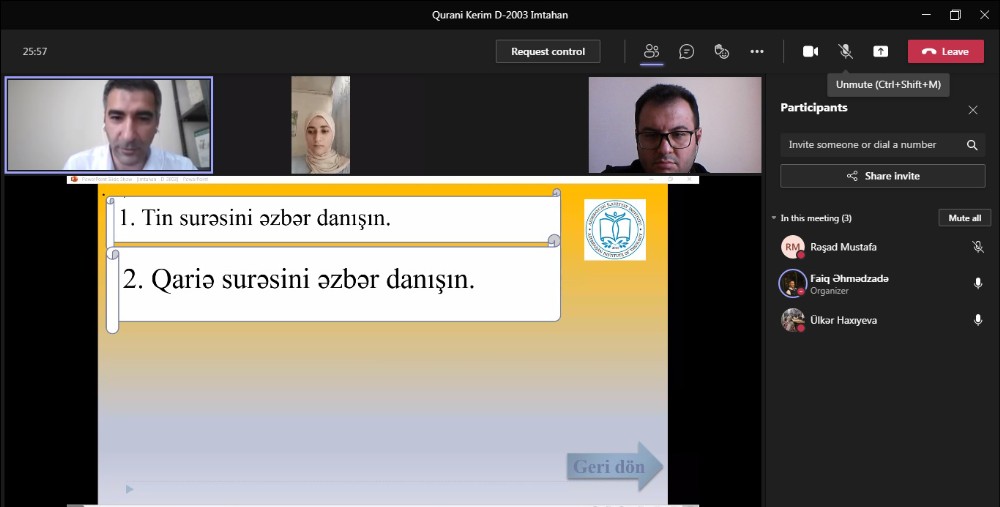
Task: Click the search magnifier in invite field
Action: click(972, 145)
